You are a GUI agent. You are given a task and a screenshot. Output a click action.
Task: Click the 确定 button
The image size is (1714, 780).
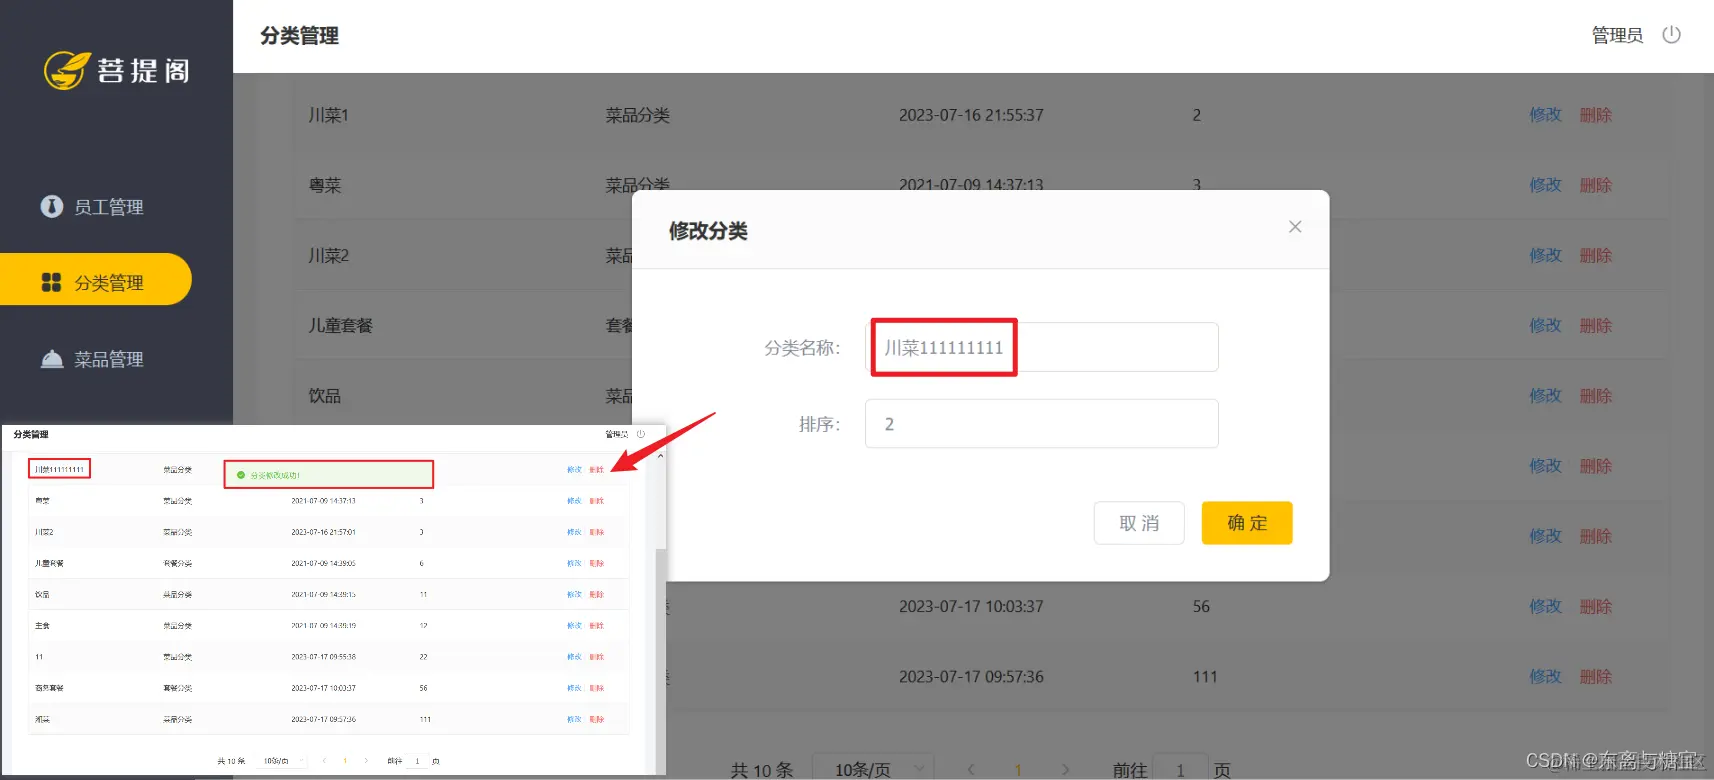point(1247,523)
